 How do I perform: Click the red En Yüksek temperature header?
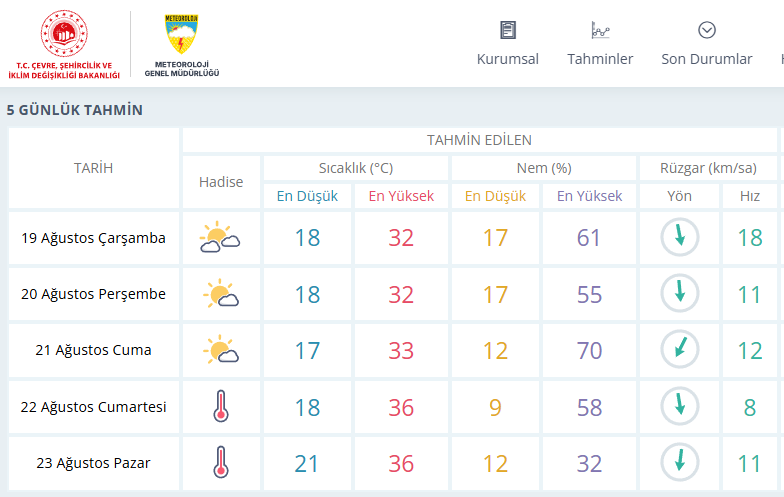pyautogui.click(x=401, y=196)
